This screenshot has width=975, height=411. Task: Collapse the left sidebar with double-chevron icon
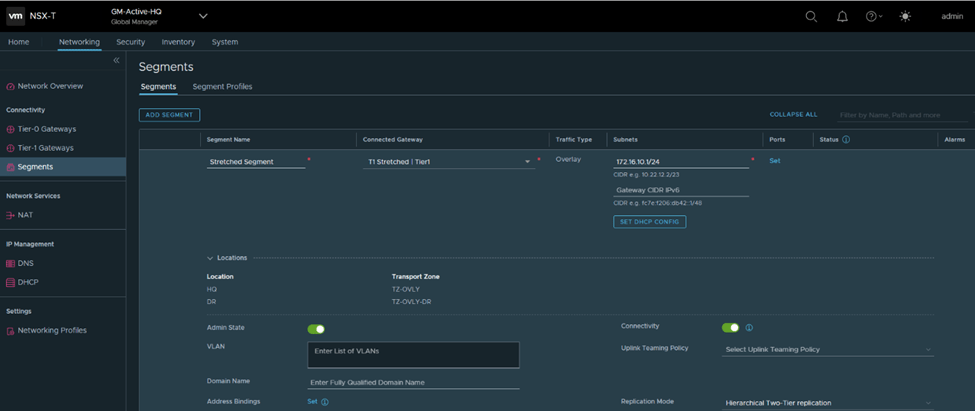[116, 61]
